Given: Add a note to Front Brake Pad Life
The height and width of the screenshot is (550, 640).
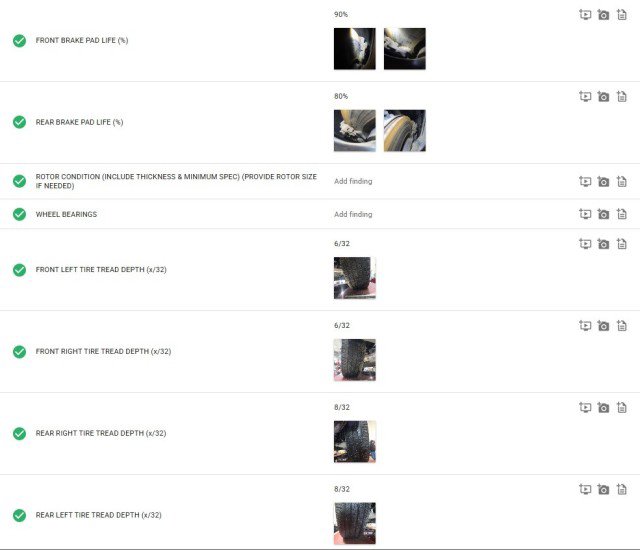Looking at the screenshot, I should 622,15.
